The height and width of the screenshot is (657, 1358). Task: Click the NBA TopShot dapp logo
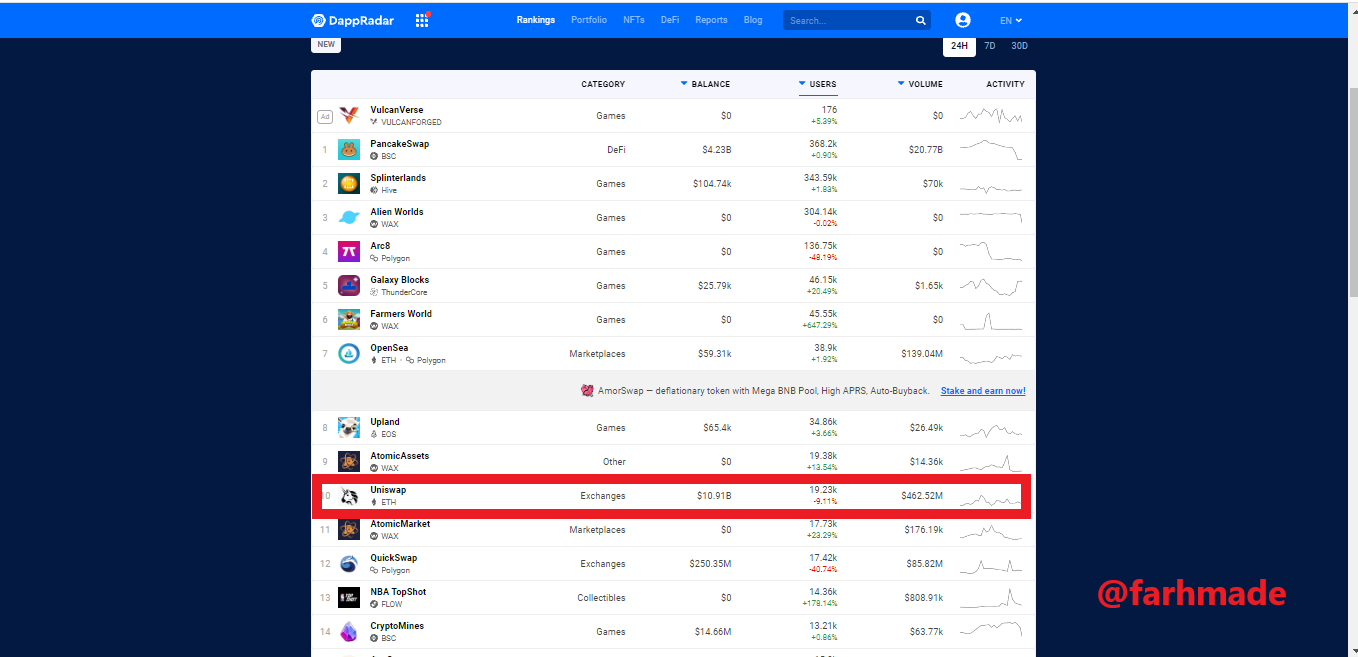pos(349,598)
